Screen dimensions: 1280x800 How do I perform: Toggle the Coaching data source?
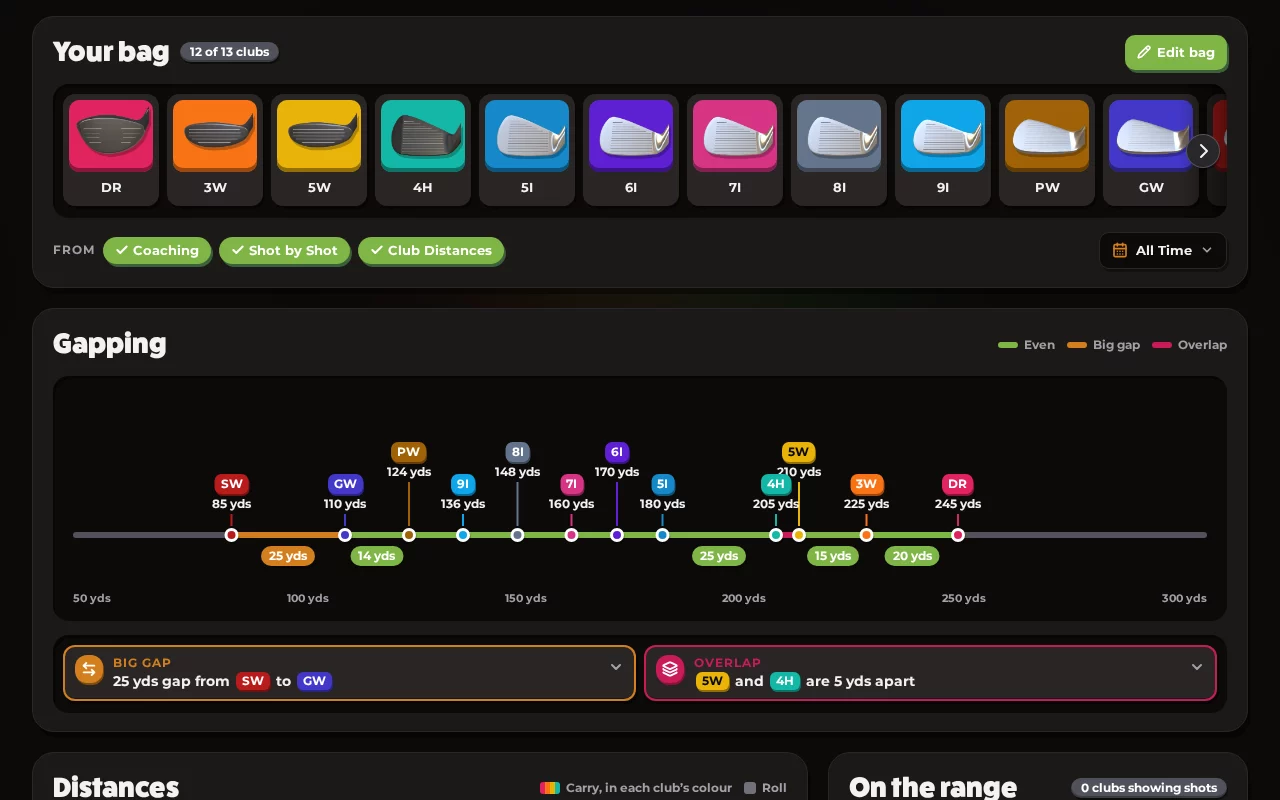coord(157,250)
